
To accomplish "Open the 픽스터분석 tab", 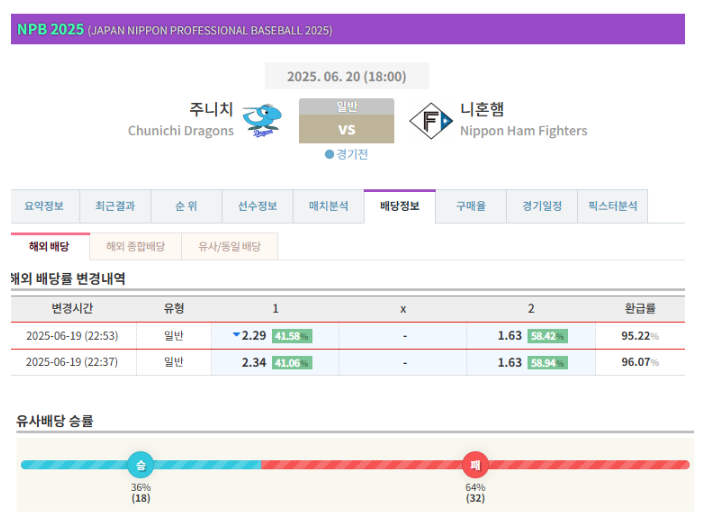I will [613, 206].
